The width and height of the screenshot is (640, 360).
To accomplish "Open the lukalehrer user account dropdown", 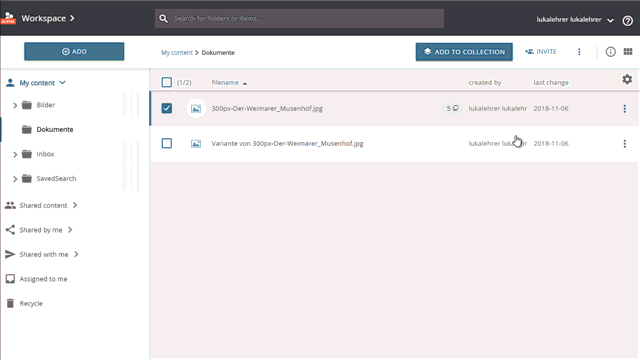I will pos(575,20).
